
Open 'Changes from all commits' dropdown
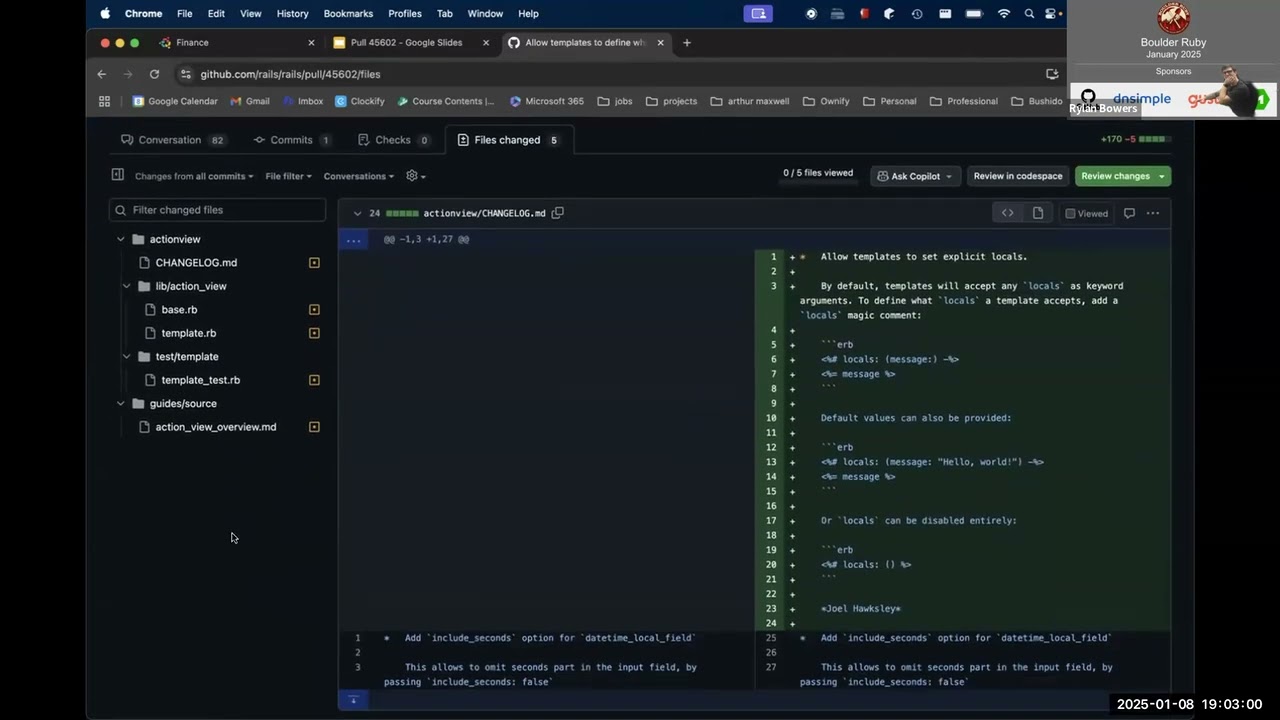(x=194, y=176)
